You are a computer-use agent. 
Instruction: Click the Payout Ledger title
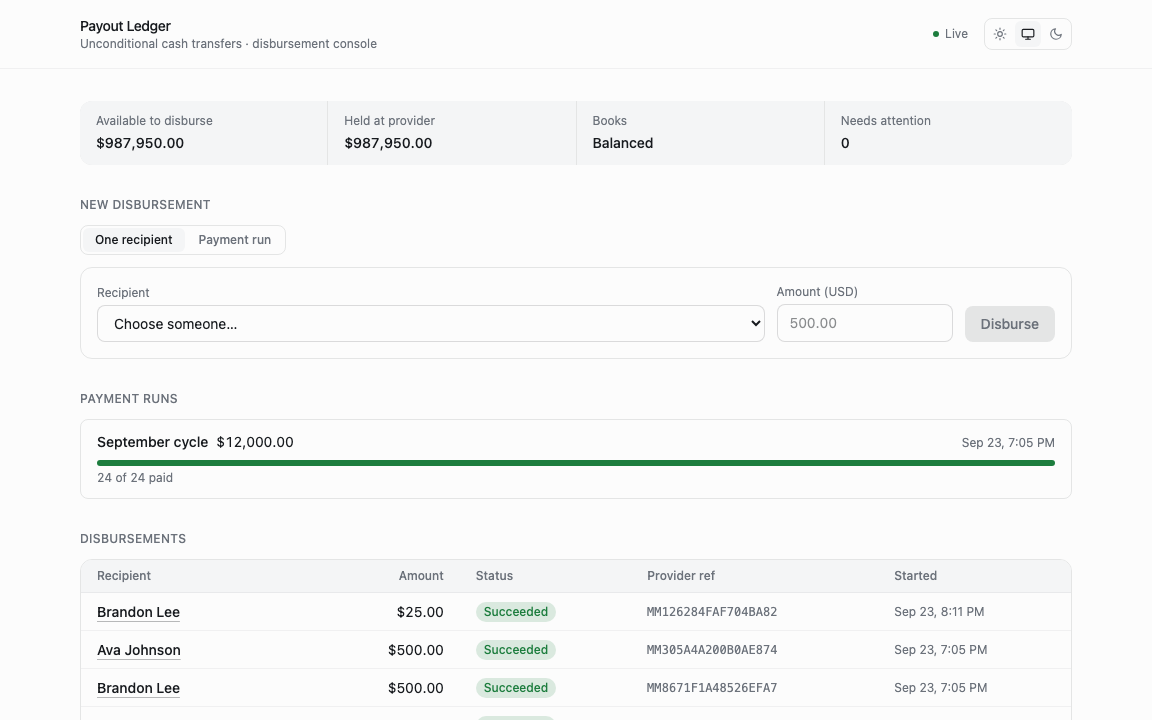126,26
